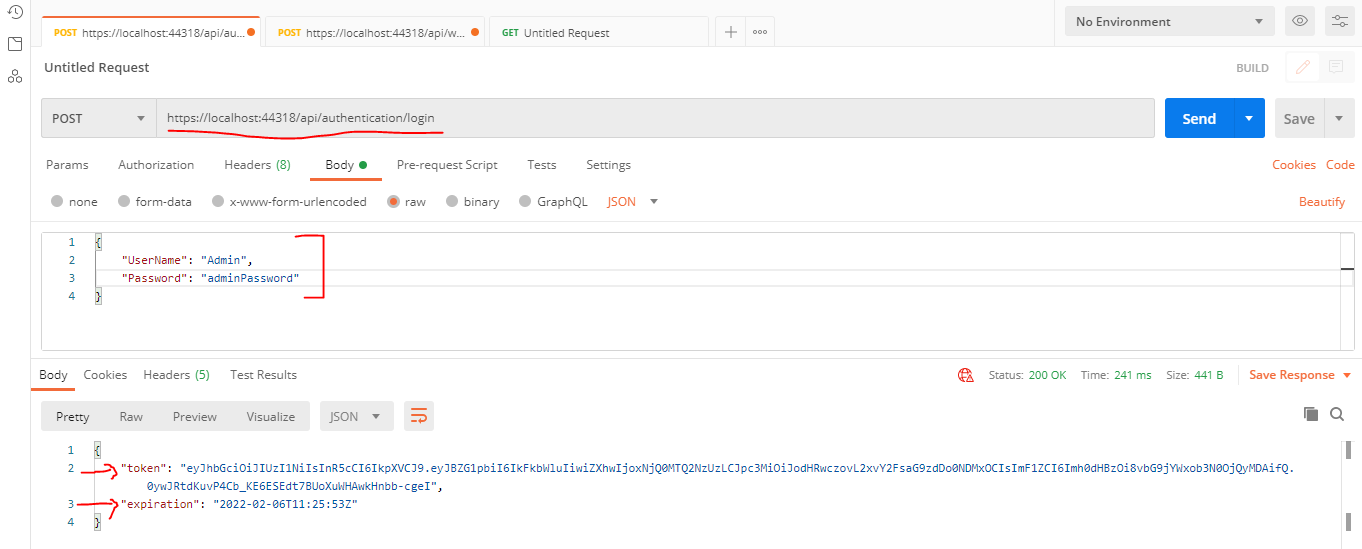Switch response view to Preview
The width and height of the screenshot is (1362, 549).
tap(195, 417)
